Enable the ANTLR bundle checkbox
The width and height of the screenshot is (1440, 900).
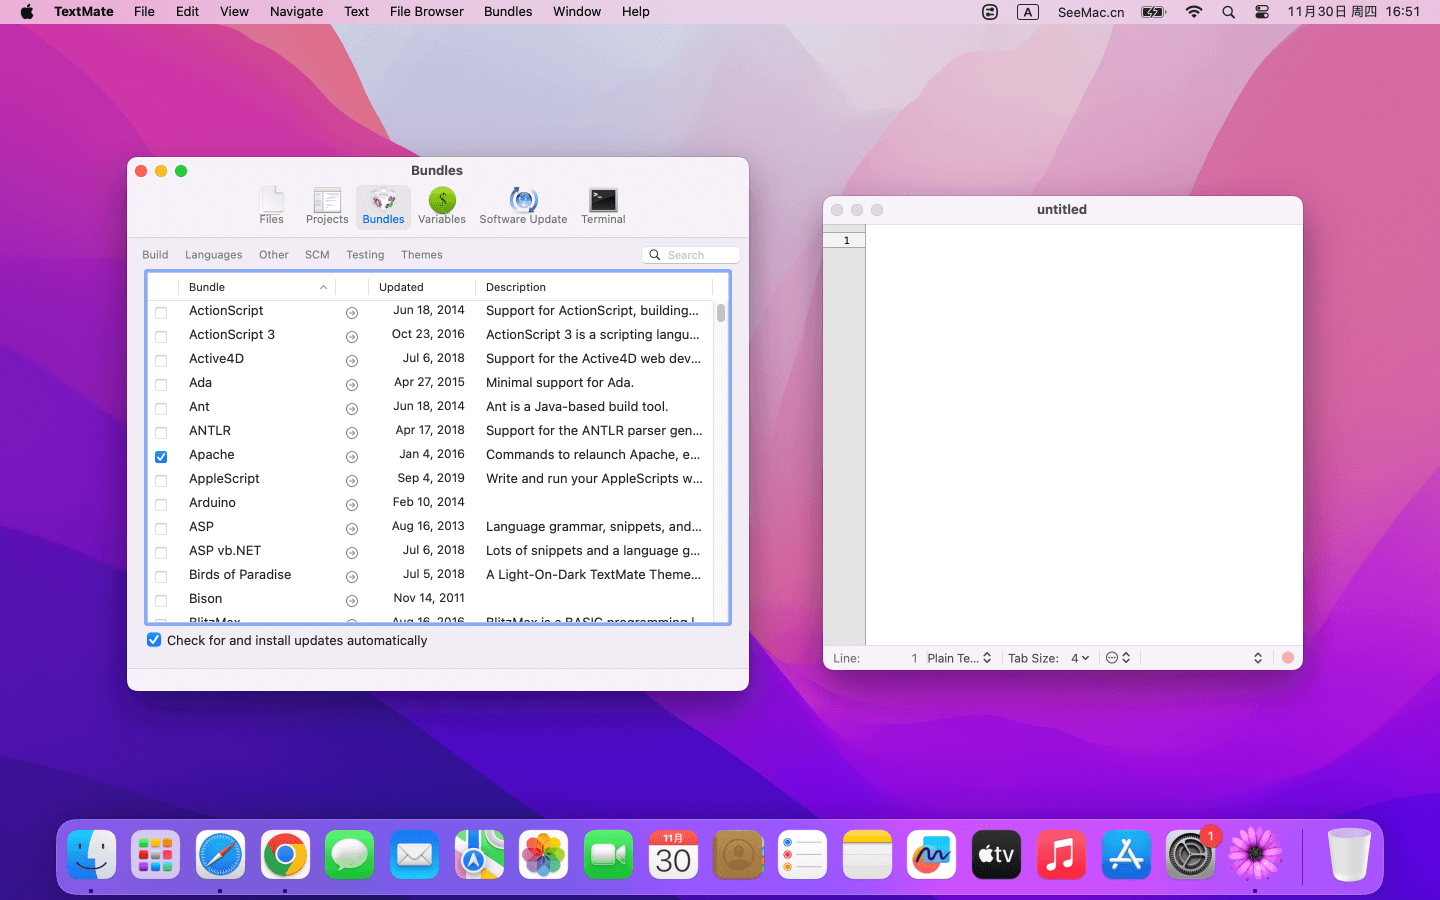point(161,433)
